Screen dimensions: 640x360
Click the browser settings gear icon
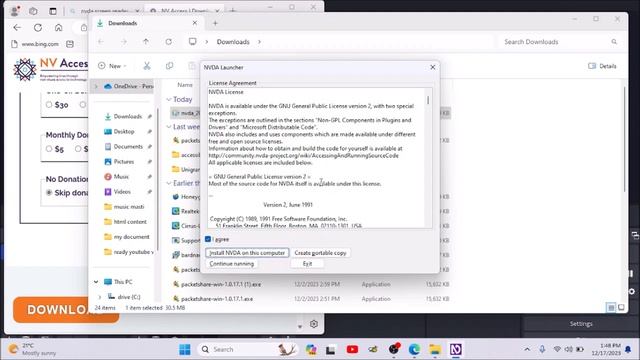313,324
